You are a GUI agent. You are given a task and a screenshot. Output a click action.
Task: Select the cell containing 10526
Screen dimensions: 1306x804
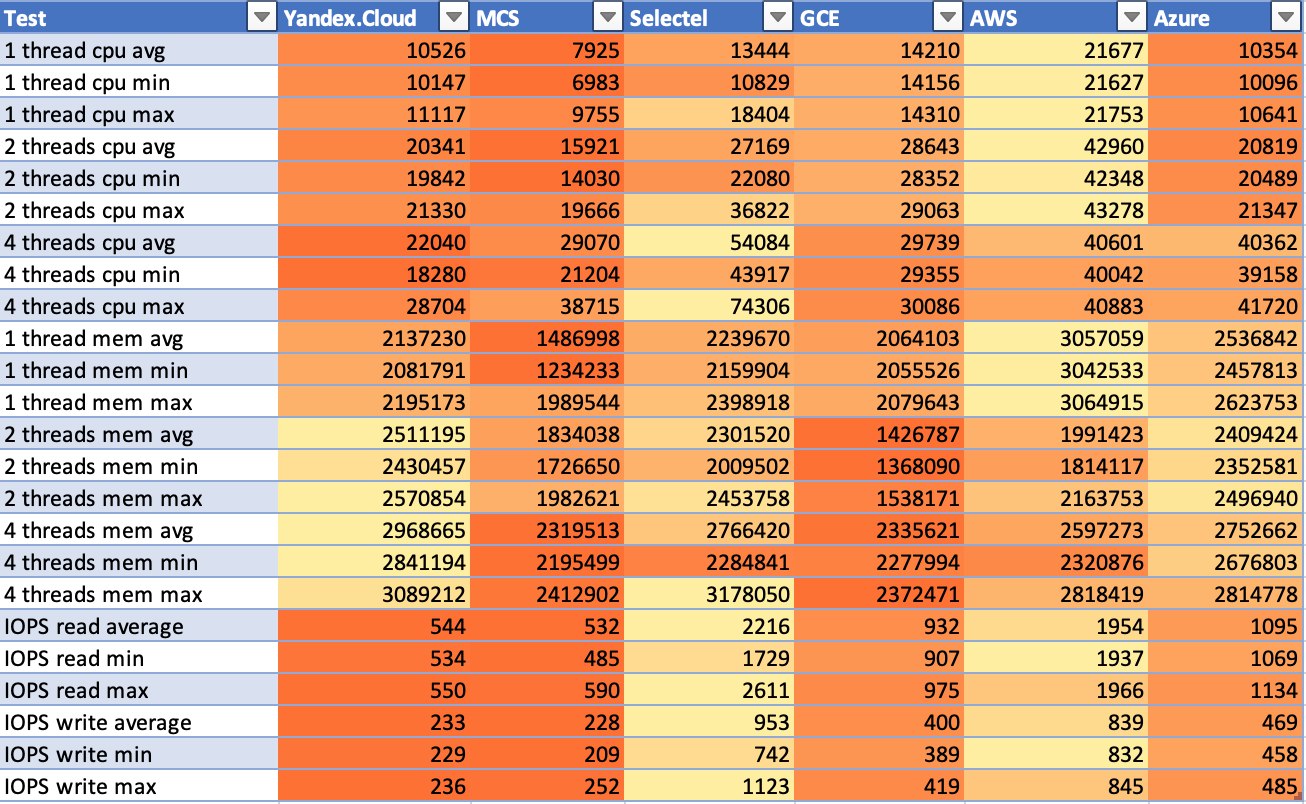point(373,51)
